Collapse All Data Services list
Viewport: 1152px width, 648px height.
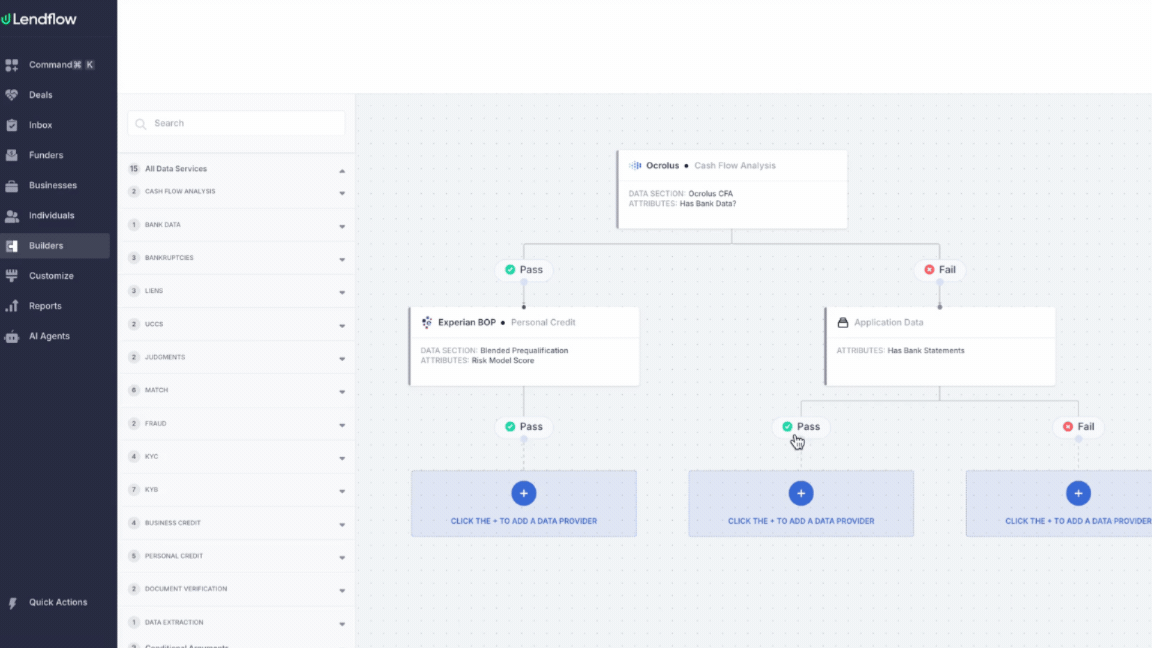tap(342, 170)
